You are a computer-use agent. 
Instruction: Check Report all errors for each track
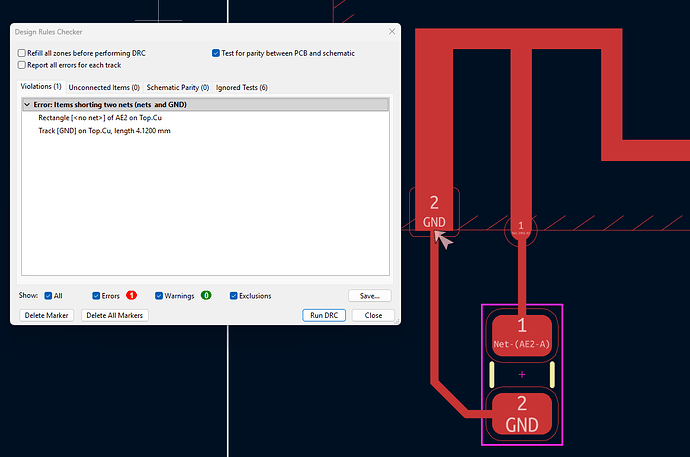pos(22,64)
